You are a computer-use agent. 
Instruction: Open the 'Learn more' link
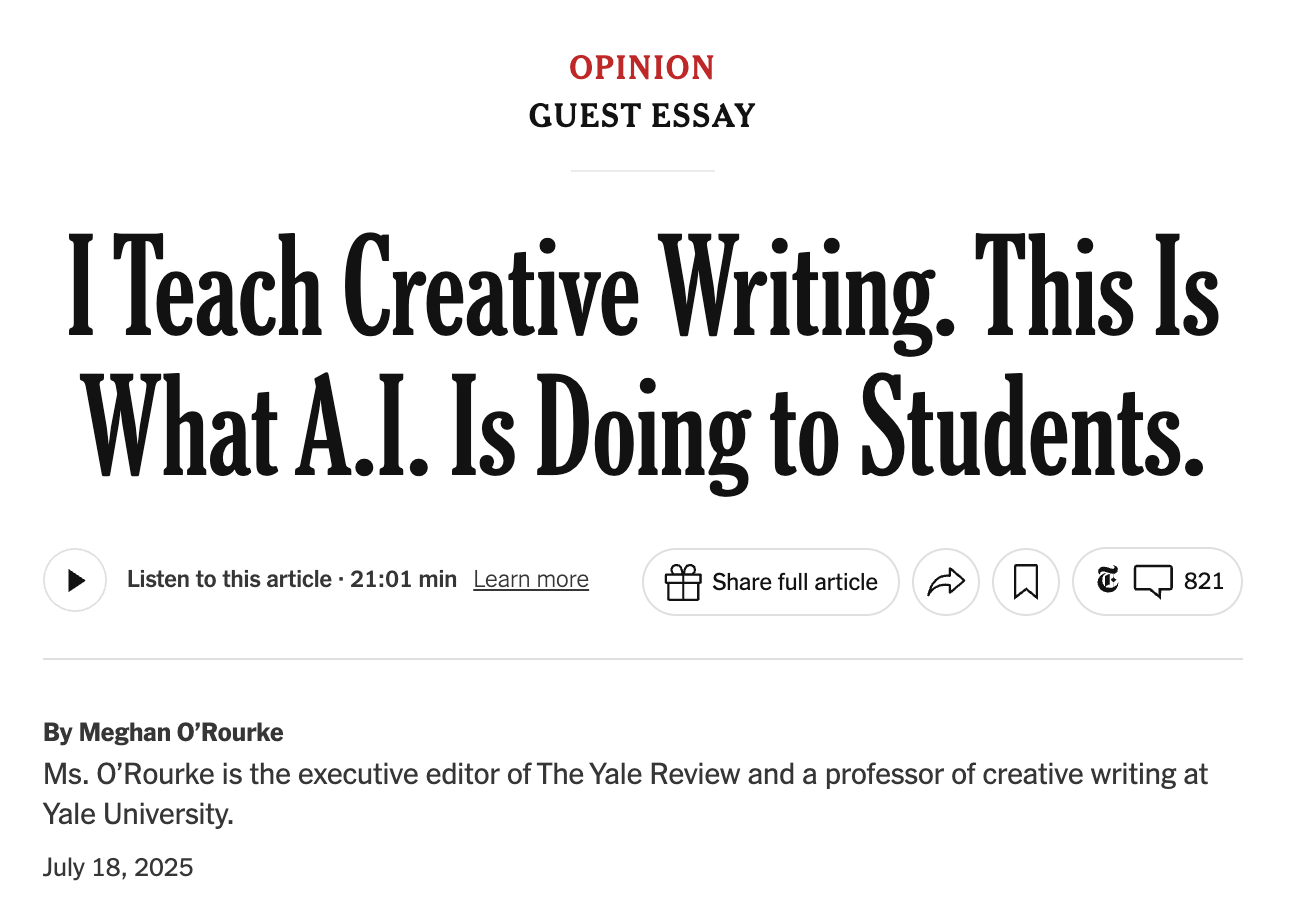pyautogui.click(x=531, y=580)
